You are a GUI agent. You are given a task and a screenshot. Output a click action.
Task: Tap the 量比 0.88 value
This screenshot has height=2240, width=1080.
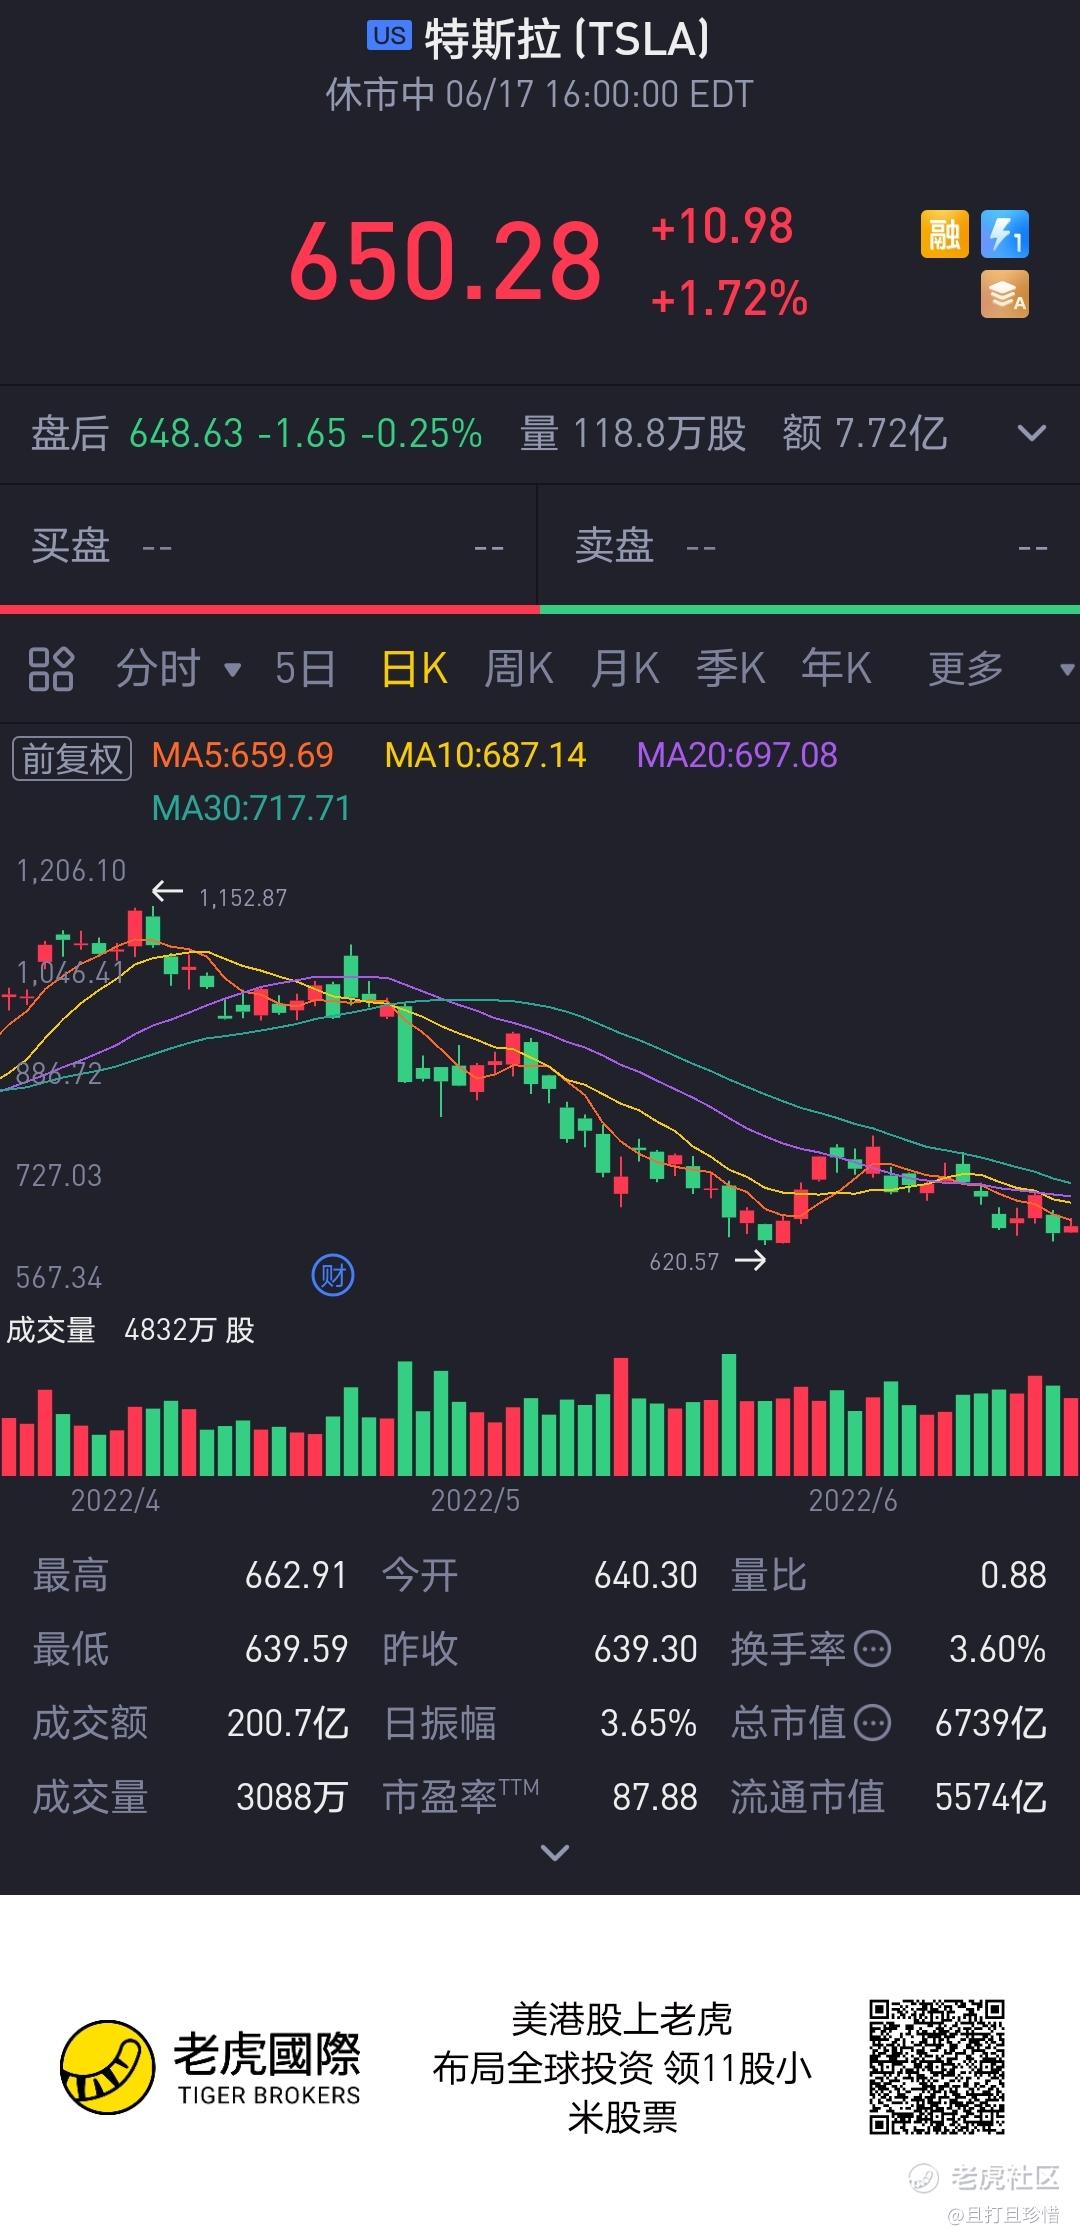coord(1013,1576)
